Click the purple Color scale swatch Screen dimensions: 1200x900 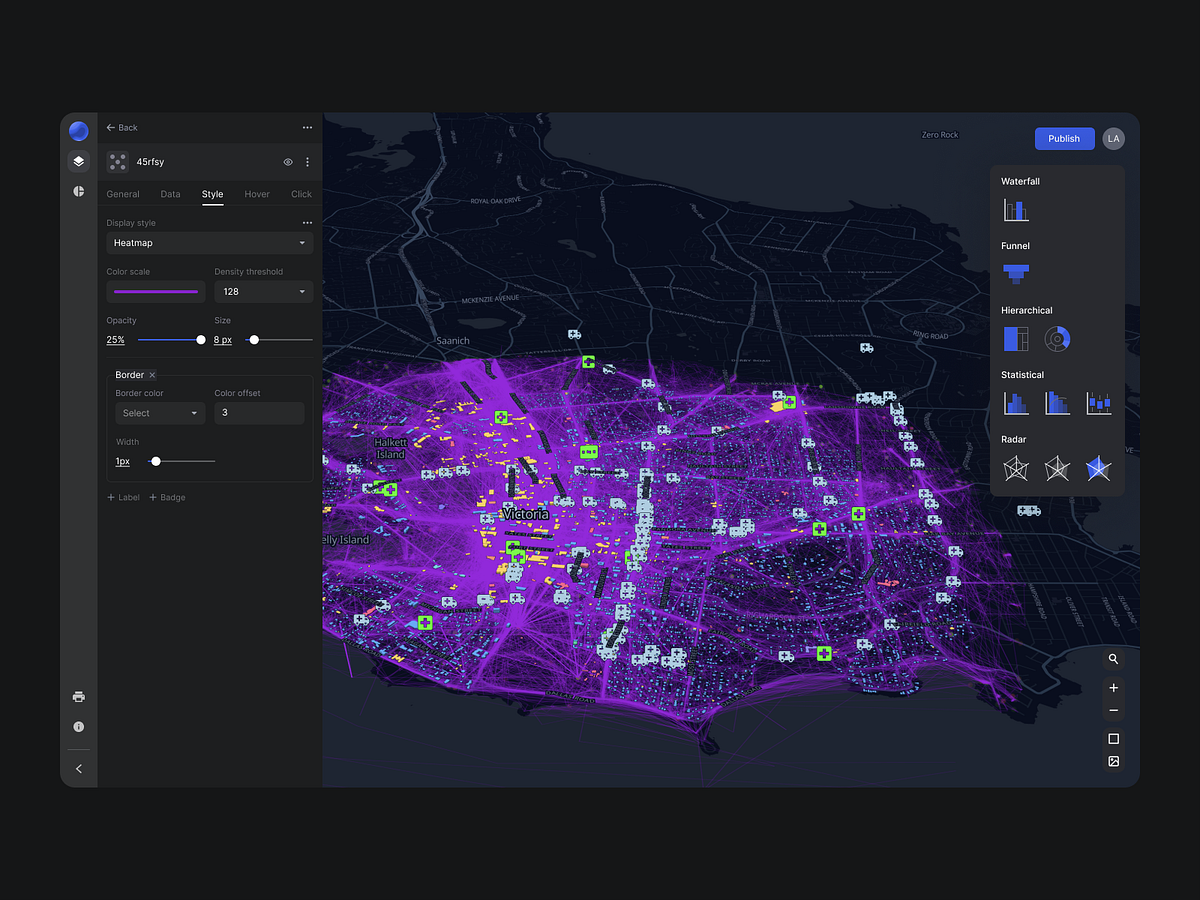(x=155, y=291)
